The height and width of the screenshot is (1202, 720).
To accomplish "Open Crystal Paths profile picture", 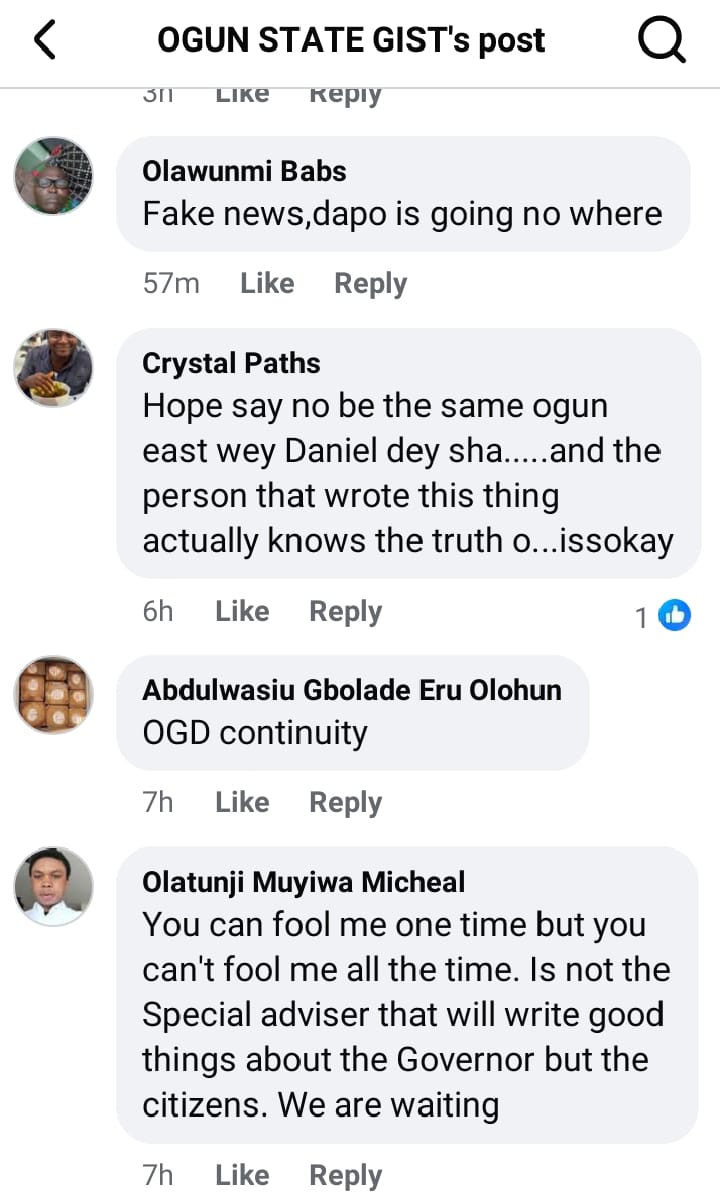I will (54, 368).
